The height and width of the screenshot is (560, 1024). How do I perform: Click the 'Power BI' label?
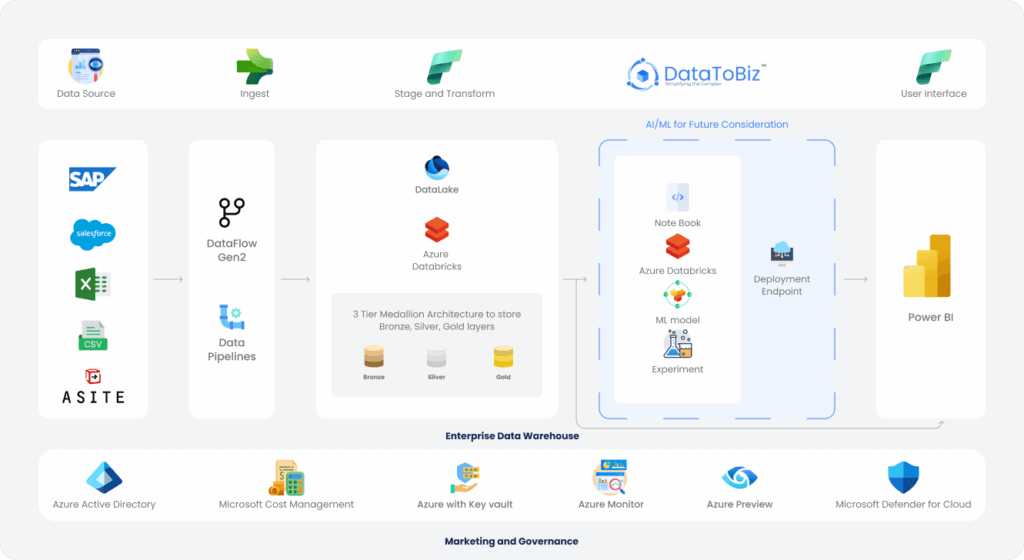click(931, 317)
